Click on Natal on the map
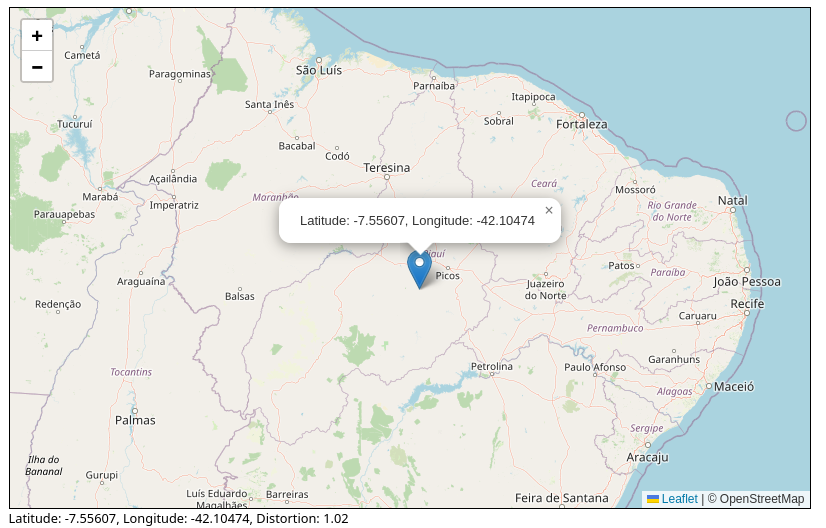 [733, 201]
